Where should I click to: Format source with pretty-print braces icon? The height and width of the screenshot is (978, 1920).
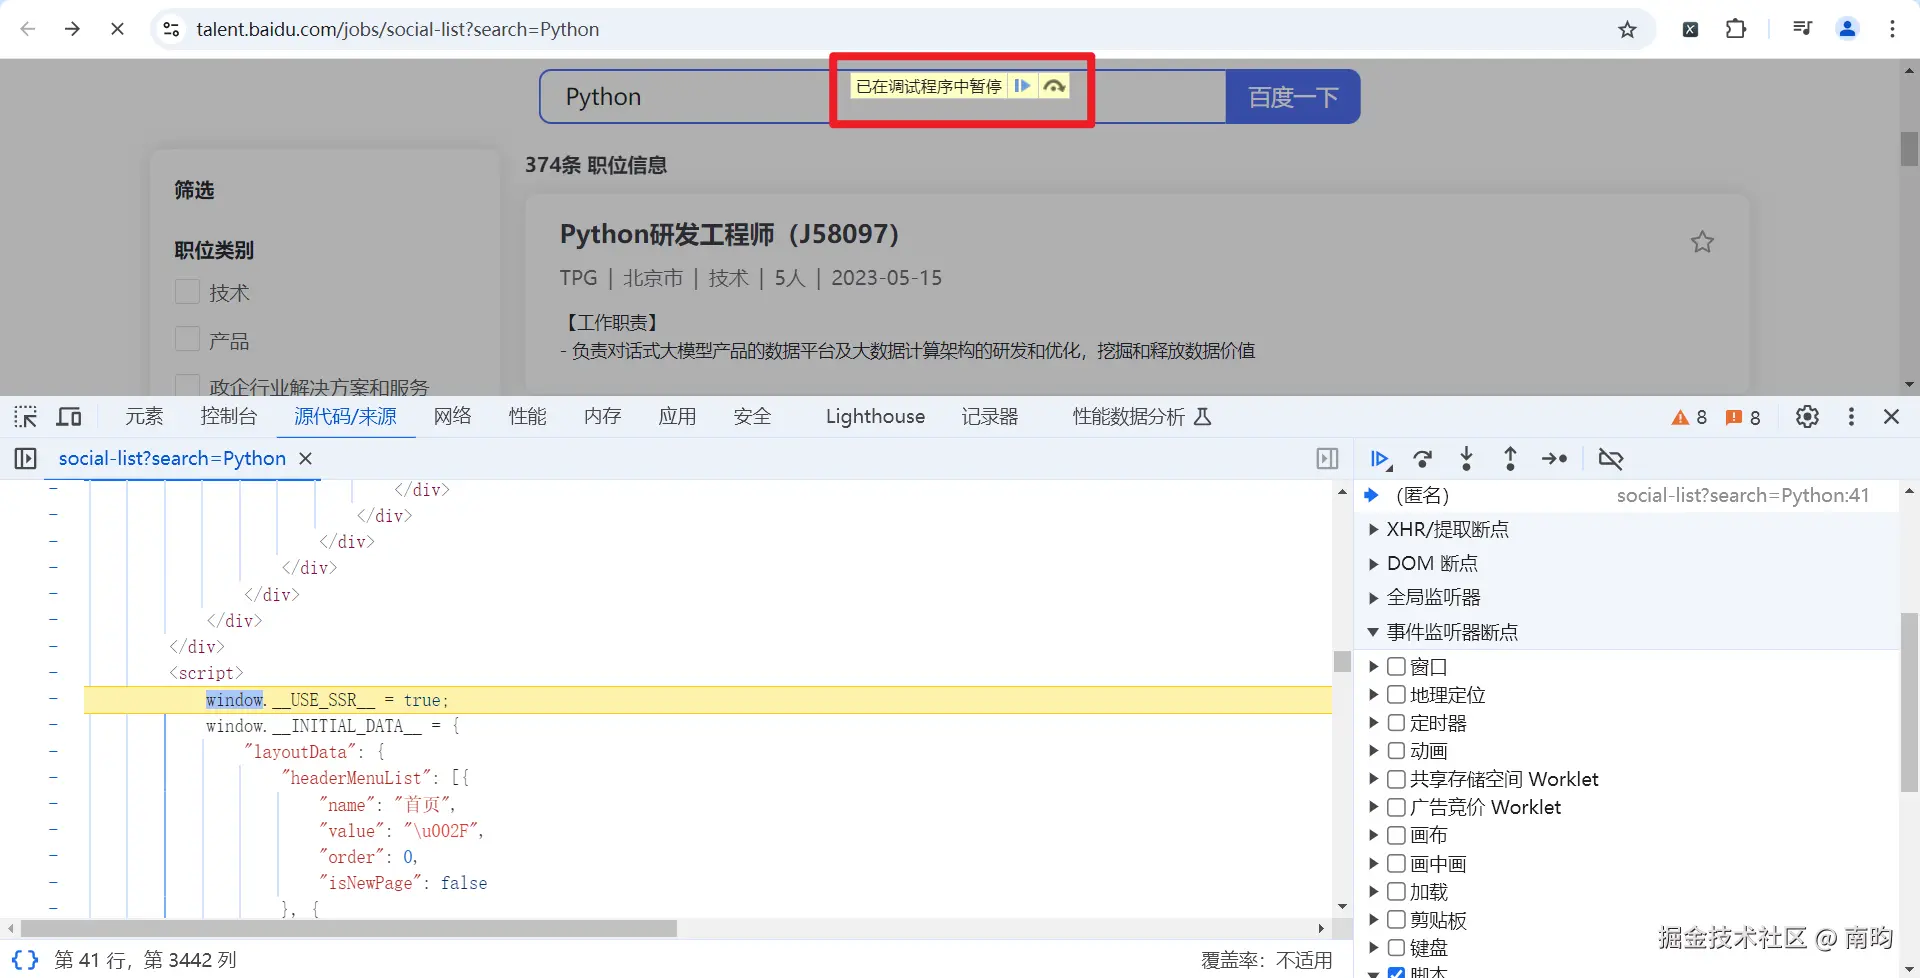tap(24, 959)
